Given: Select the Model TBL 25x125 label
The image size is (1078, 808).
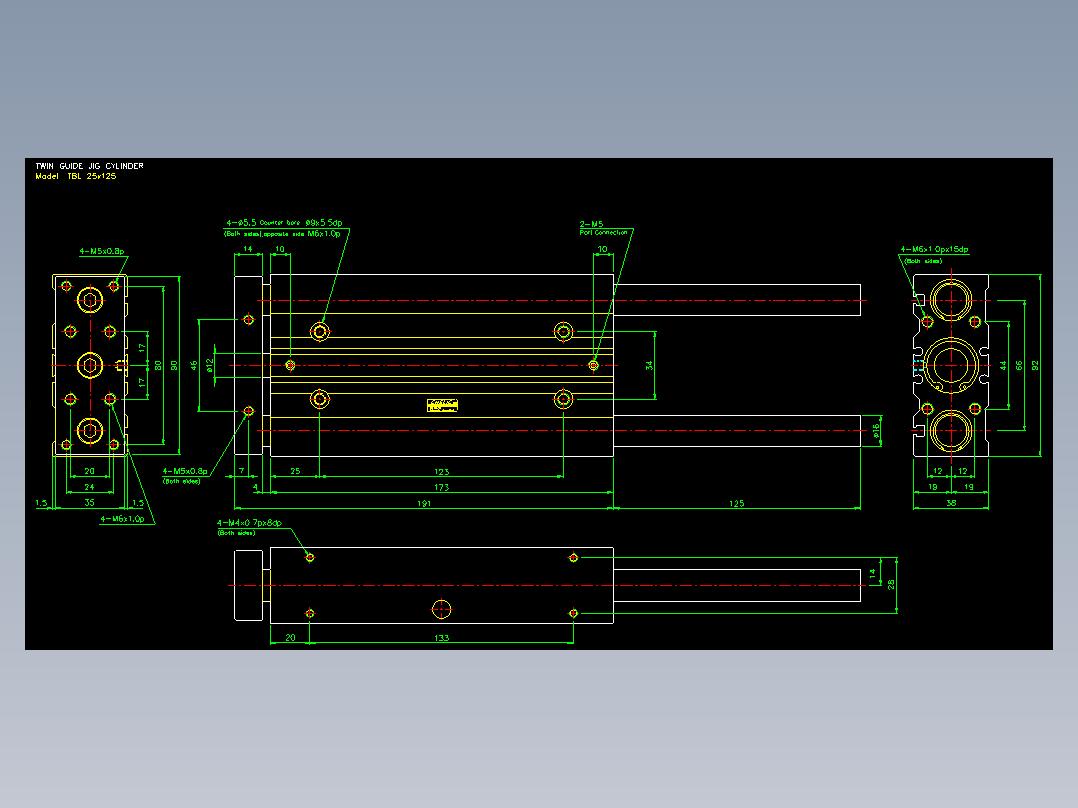Looking at the screenshot, I should [76, 176].
